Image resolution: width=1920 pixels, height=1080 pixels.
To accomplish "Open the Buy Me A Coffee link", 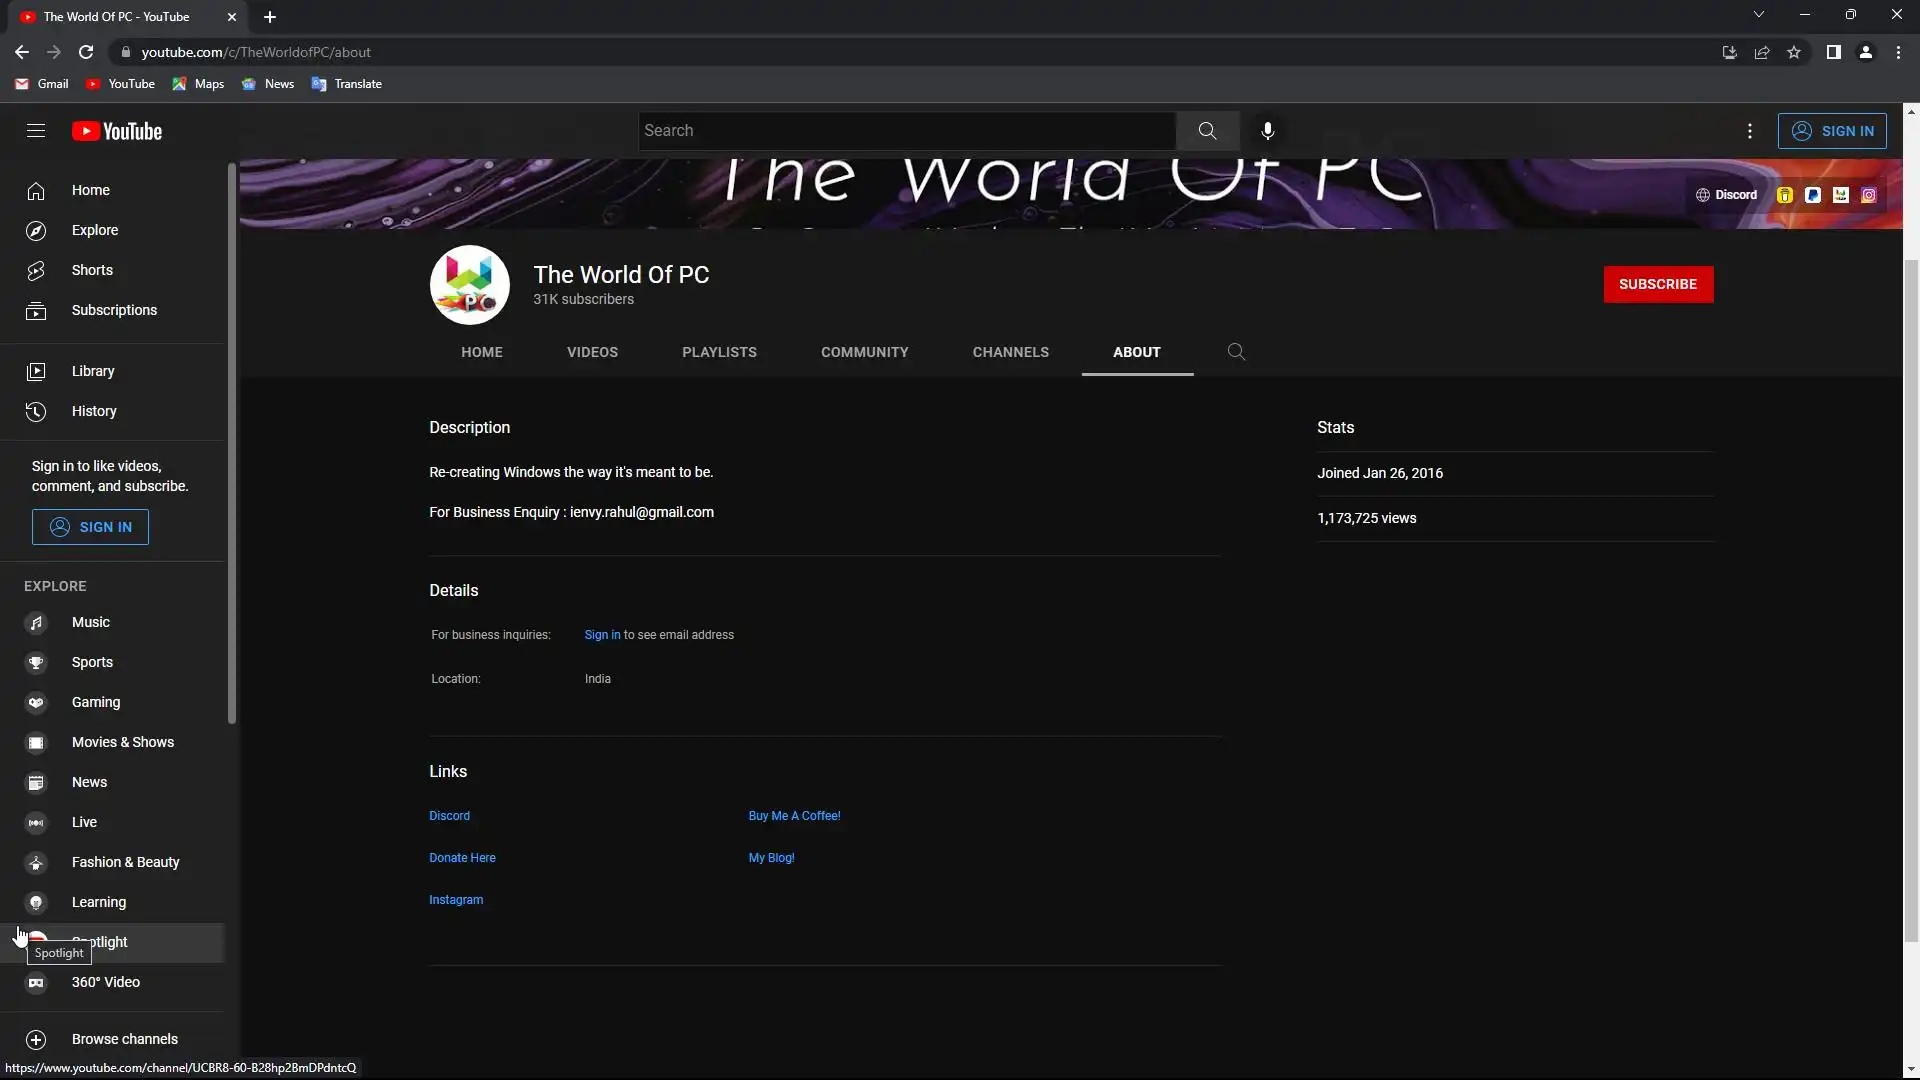I will point(794,816).
